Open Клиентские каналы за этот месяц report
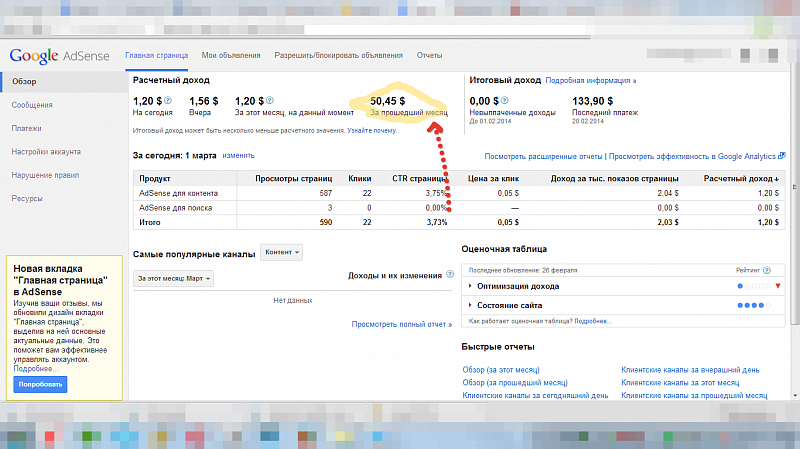The width and height of the screenshot is (800, 449). 680,382
